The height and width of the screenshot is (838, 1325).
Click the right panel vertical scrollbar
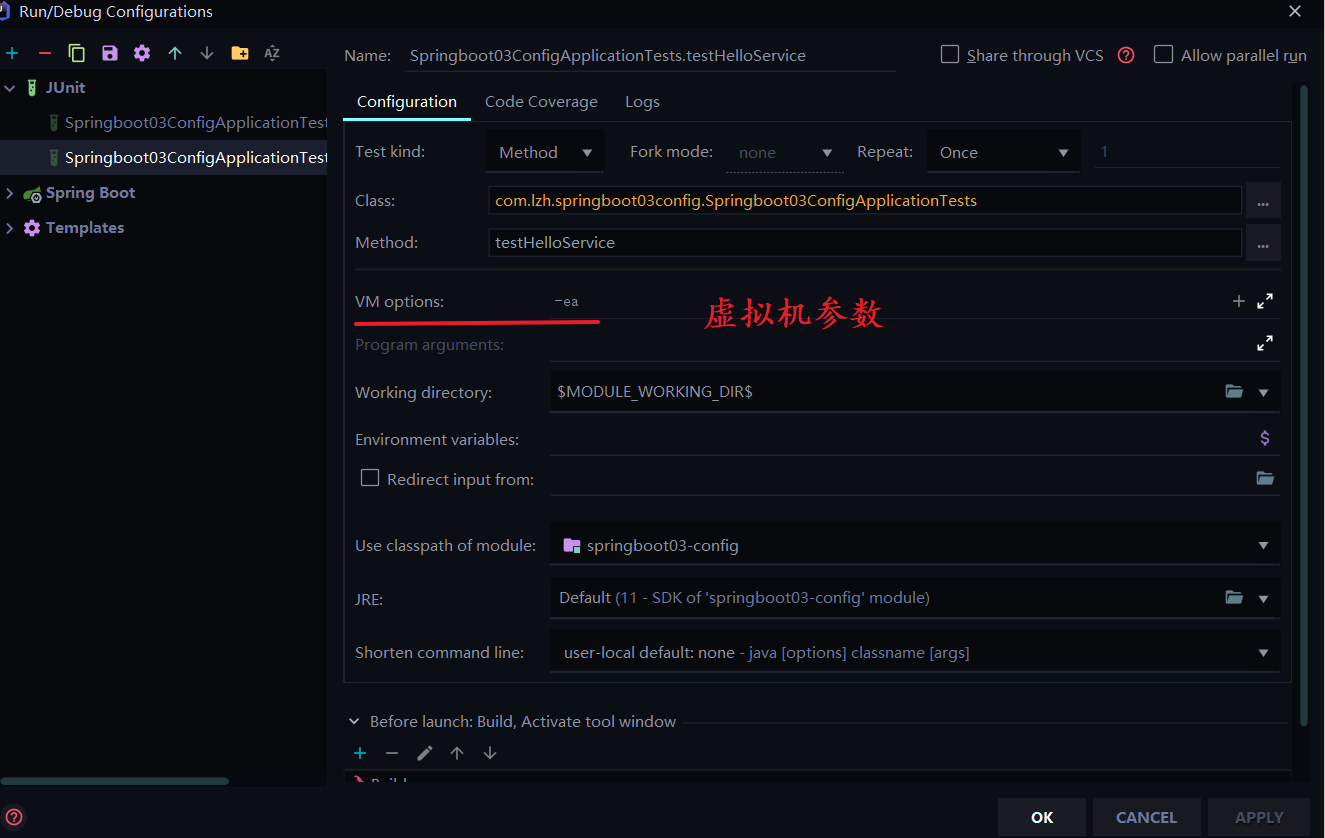point(1303,405)
